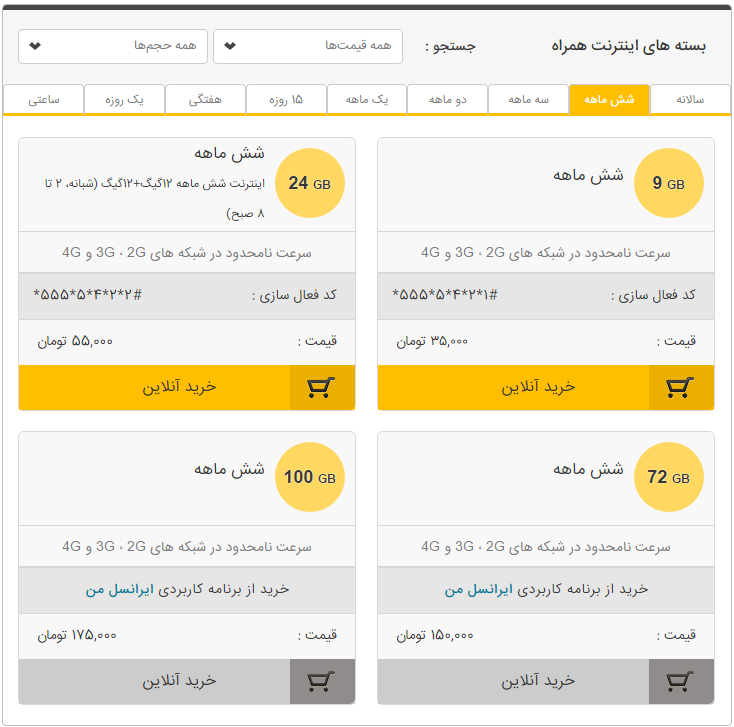Open the ۱۵ روزه tab

[x=286, y=99]
